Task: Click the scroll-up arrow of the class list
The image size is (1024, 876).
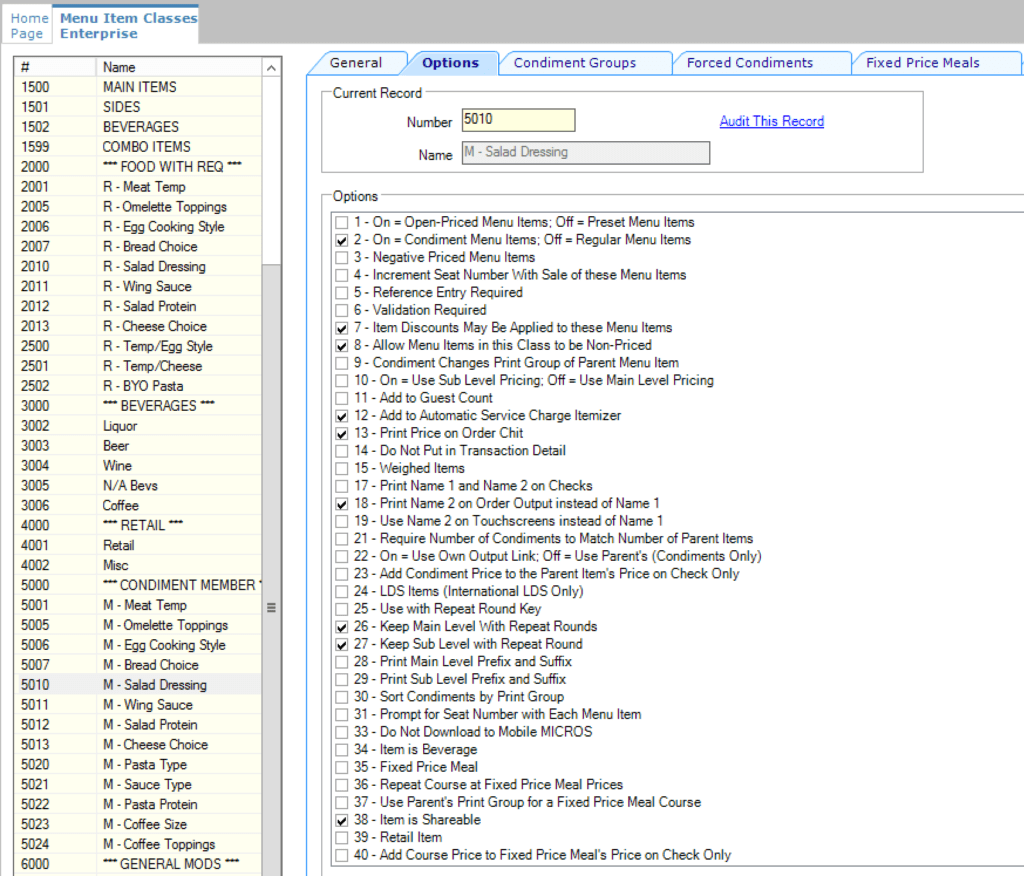Action: tap(272, 67)
